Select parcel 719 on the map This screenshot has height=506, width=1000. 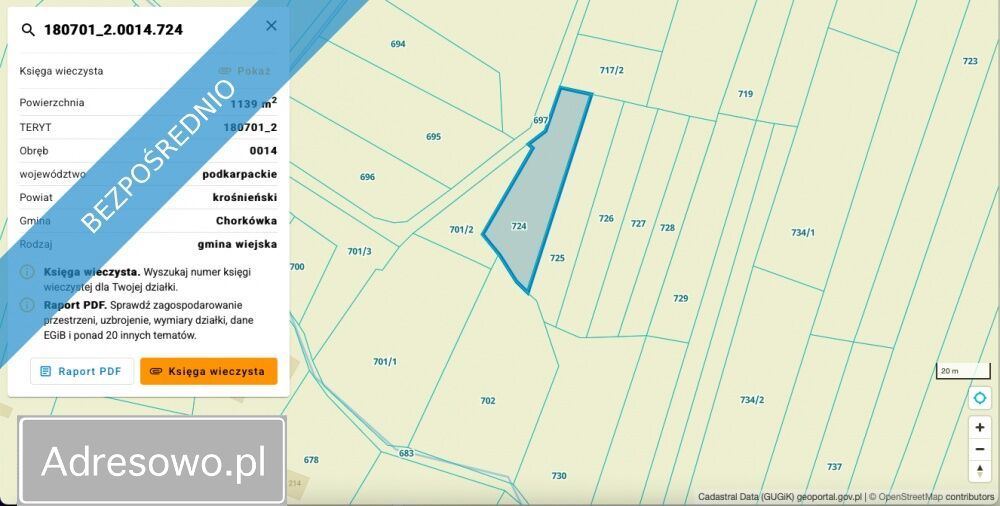tap(745, 94)
